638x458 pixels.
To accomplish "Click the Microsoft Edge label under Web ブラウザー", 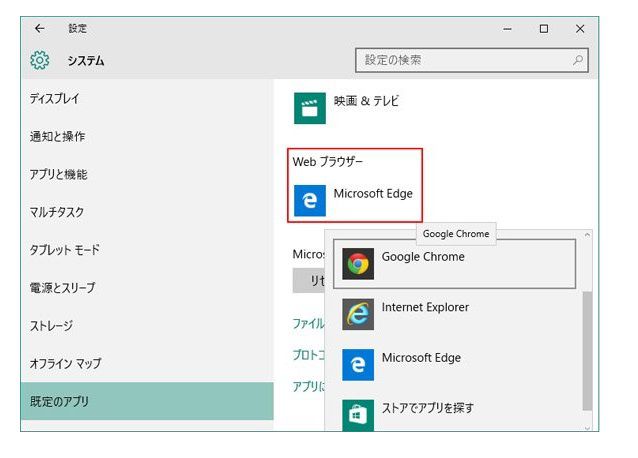I will (x=373, y=194).
